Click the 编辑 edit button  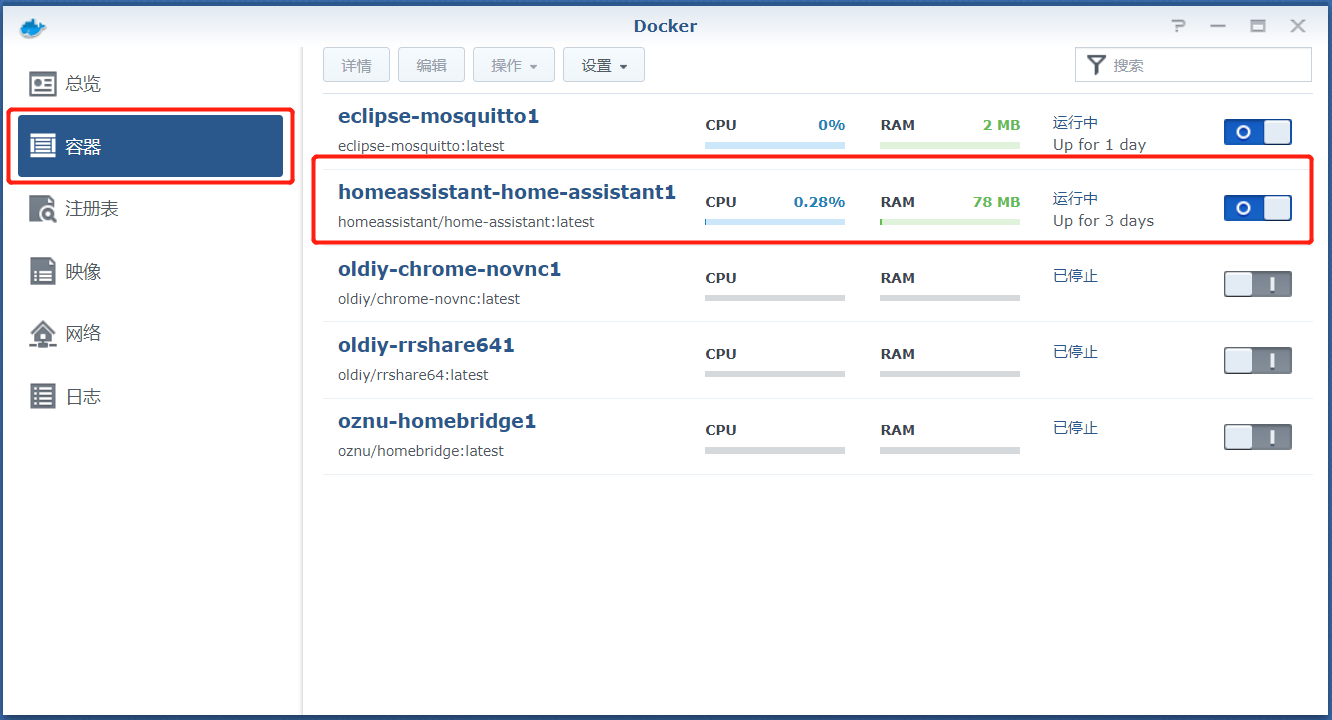tap(432, 65)
